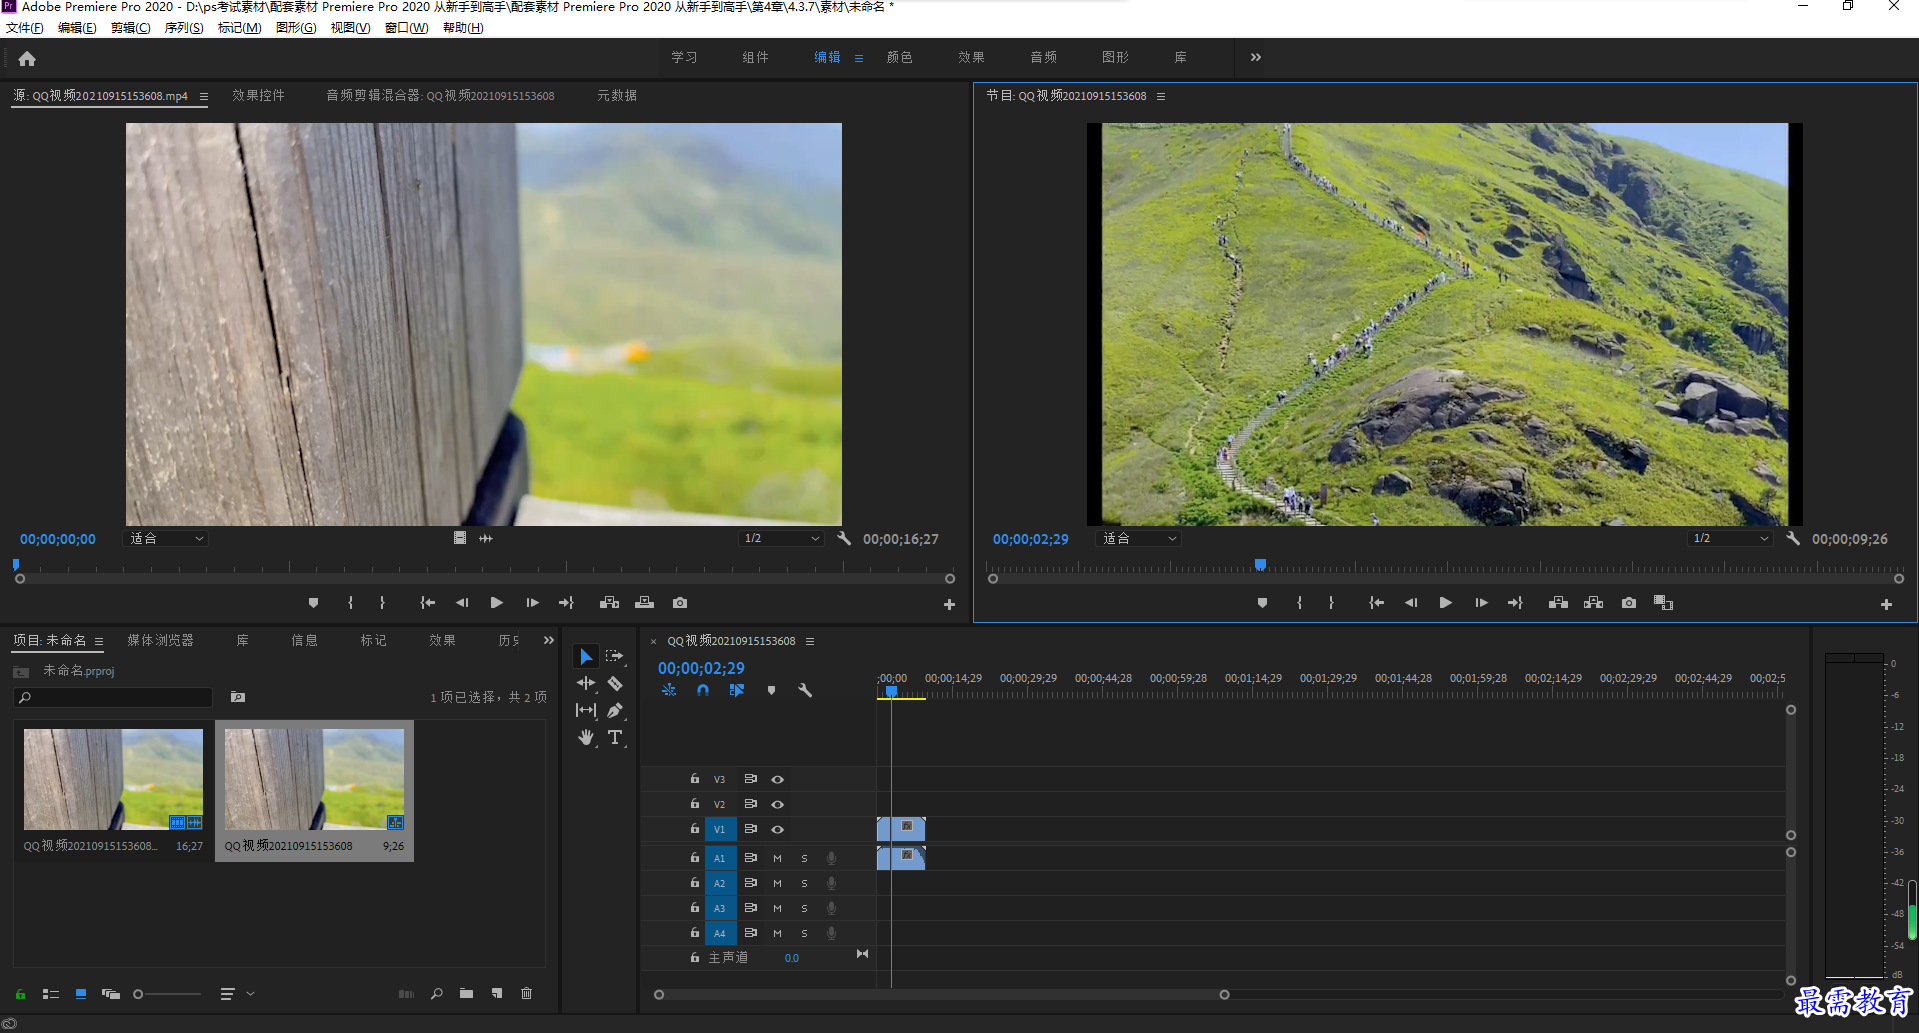The image size is (1919, 1033).
Task: Click the Export Frame camera icon in Program monitor
Action: (1629, 603)
